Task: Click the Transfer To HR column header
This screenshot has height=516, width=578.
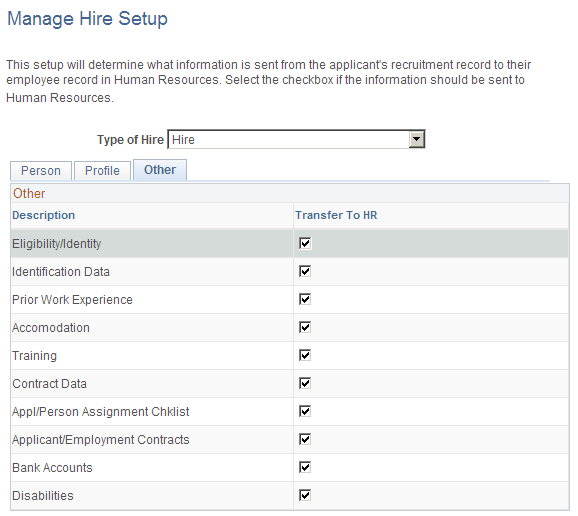Action: pyautogui.click(x=336, y=215)
